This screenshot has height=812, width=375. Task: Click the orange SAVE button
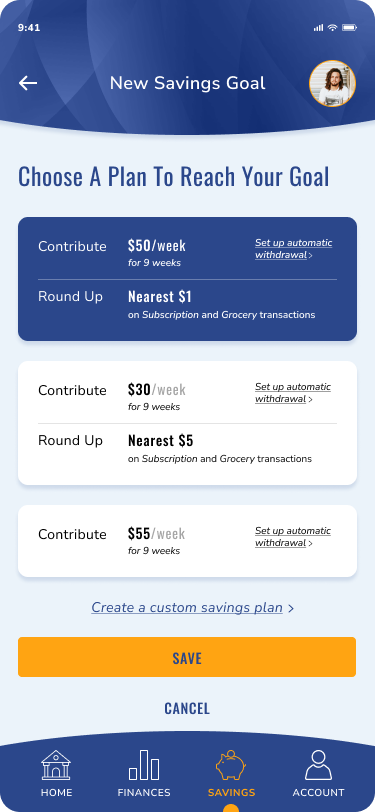tap(187, 657)
